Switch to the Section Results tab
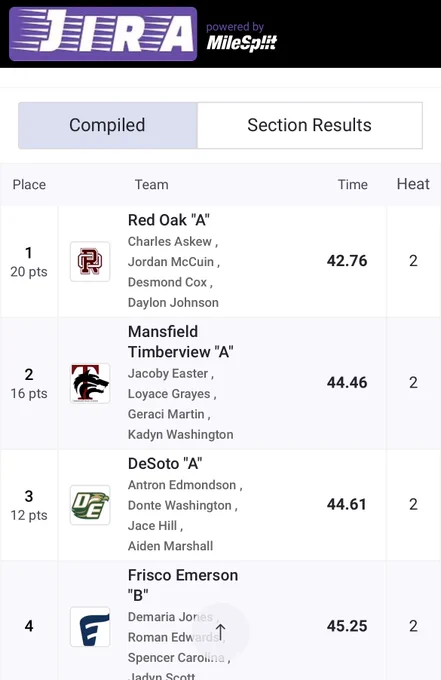Image resolution: width=441 pixels, height=680 pixels. pyautogui.click(x=310, y=125)
